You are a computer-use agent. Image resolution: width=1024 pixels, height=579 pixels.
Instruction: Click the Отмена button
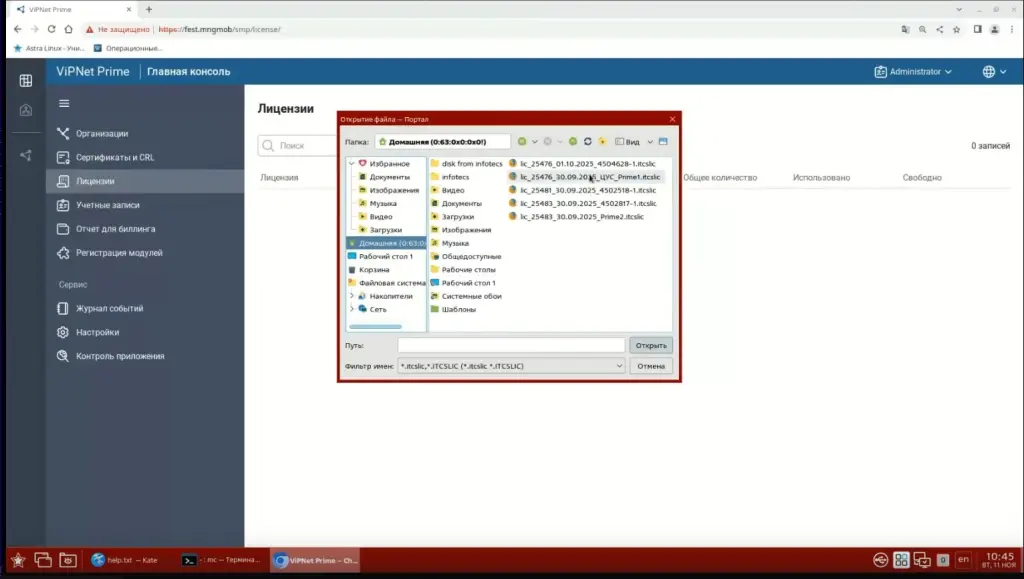click(651, 366)
